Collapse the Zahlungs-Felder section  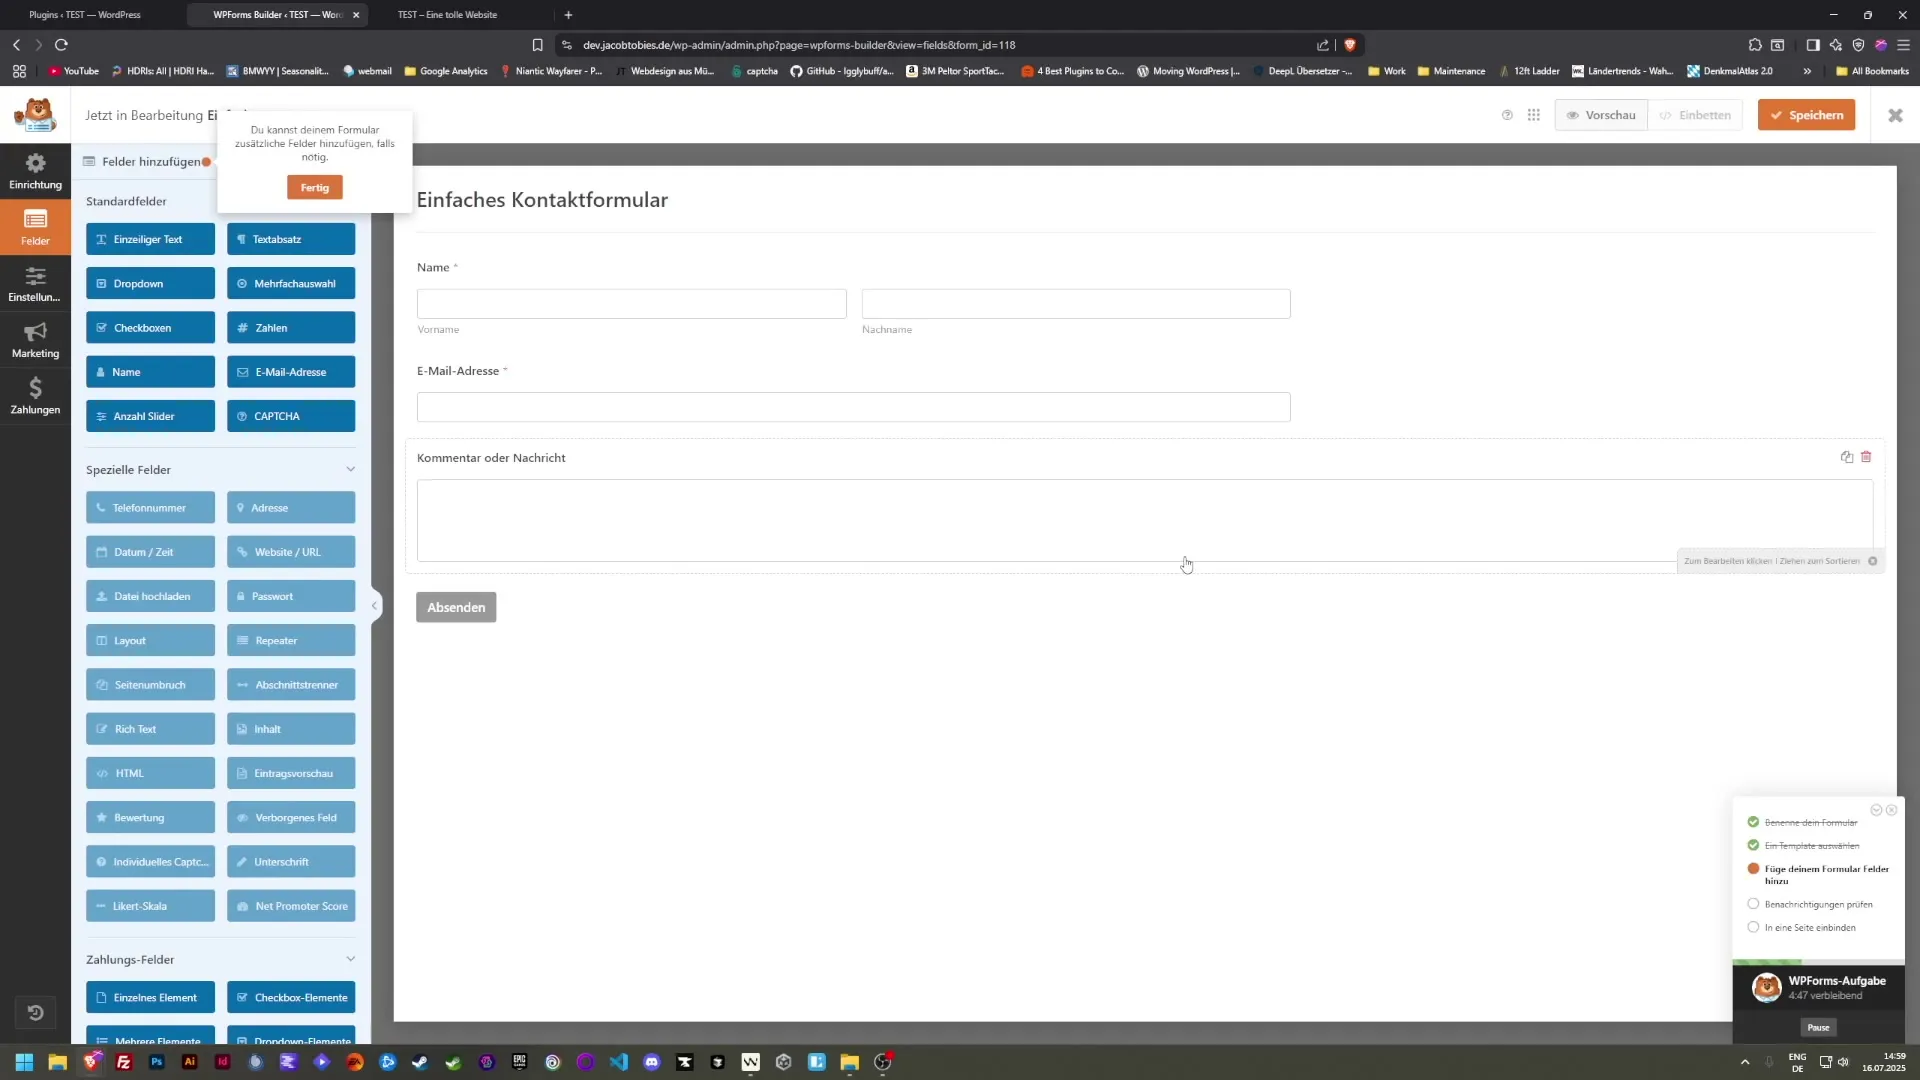click(351, 958)
